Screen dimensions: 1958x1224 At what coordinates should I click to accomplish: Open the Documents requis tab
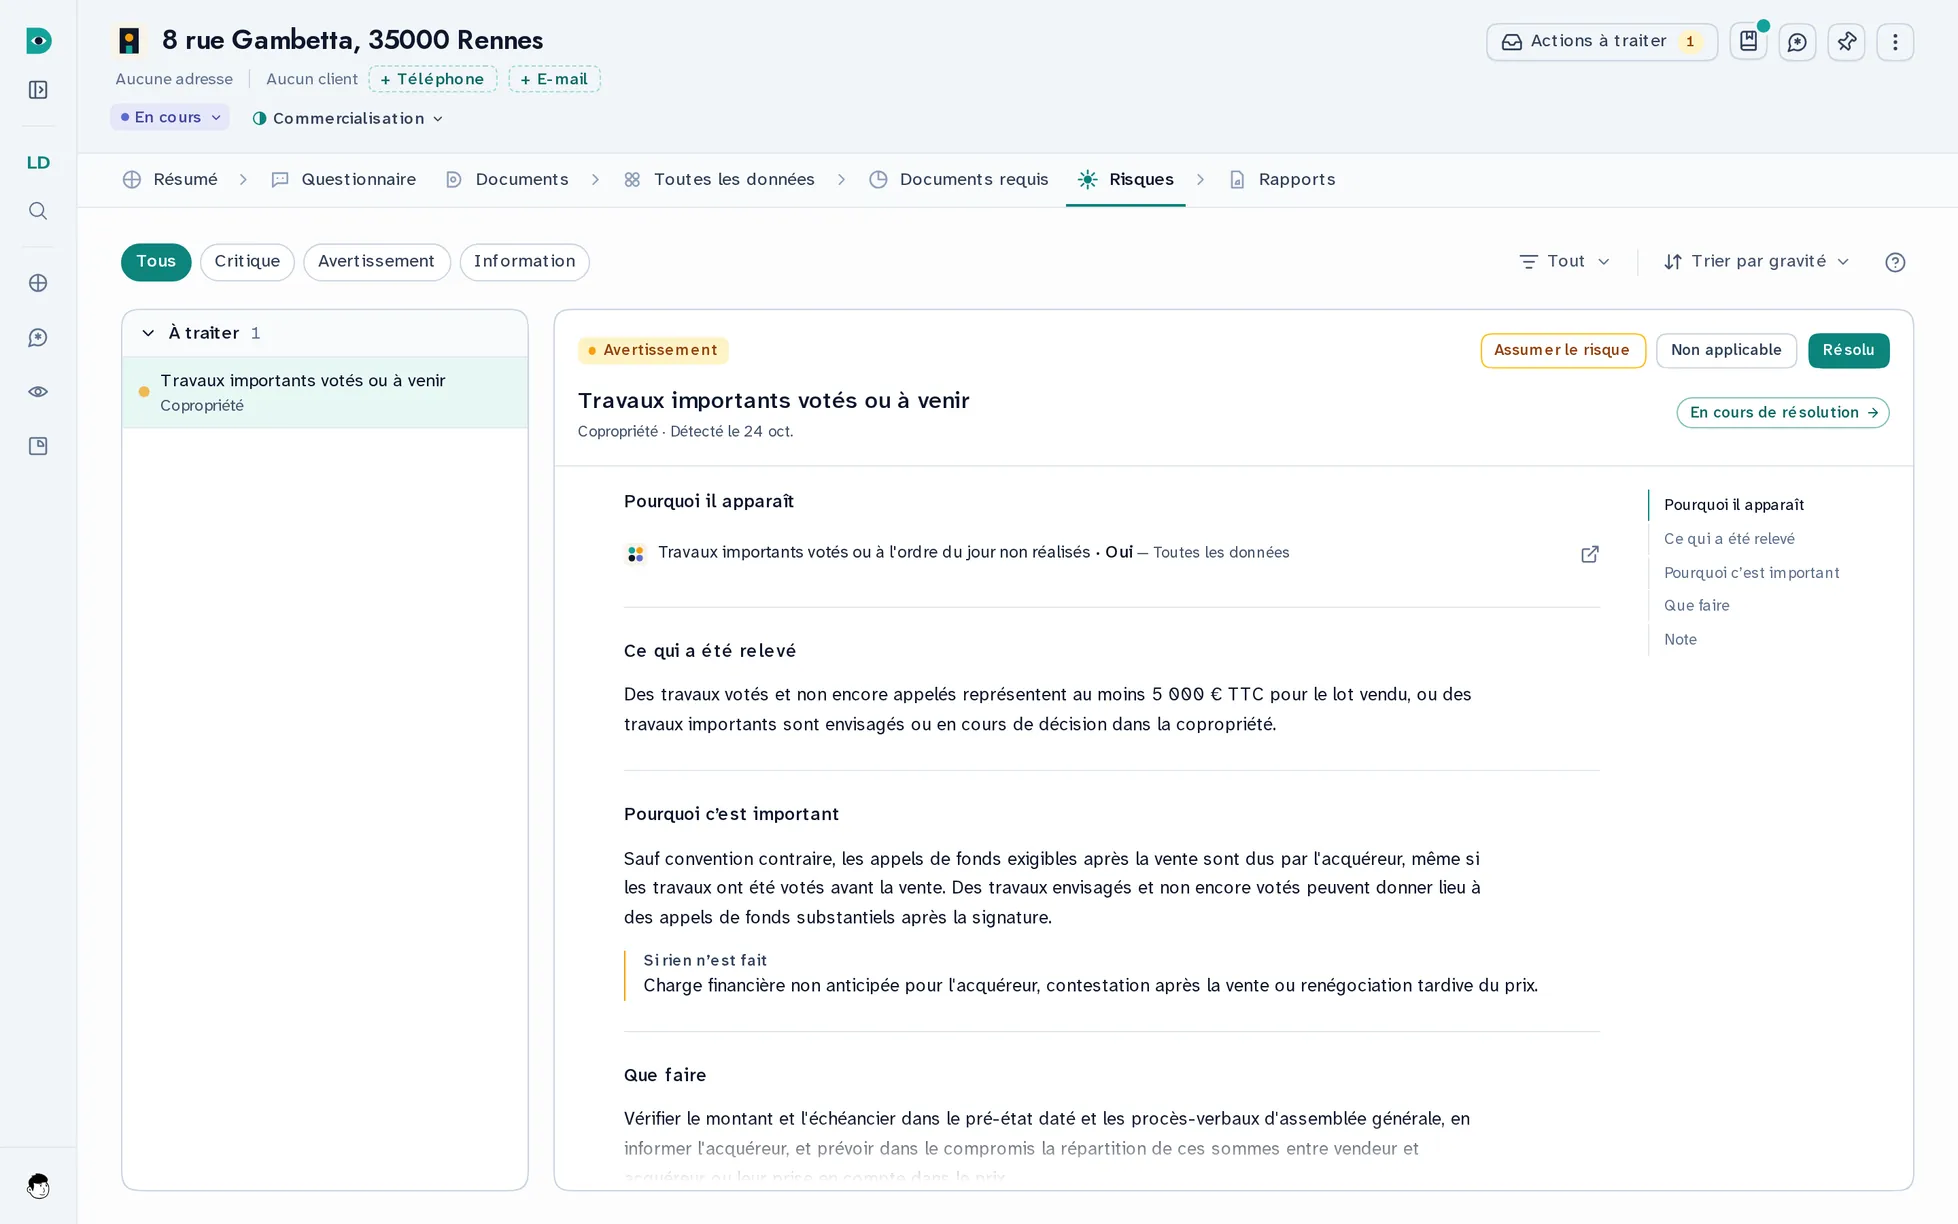tap(959, 180)
